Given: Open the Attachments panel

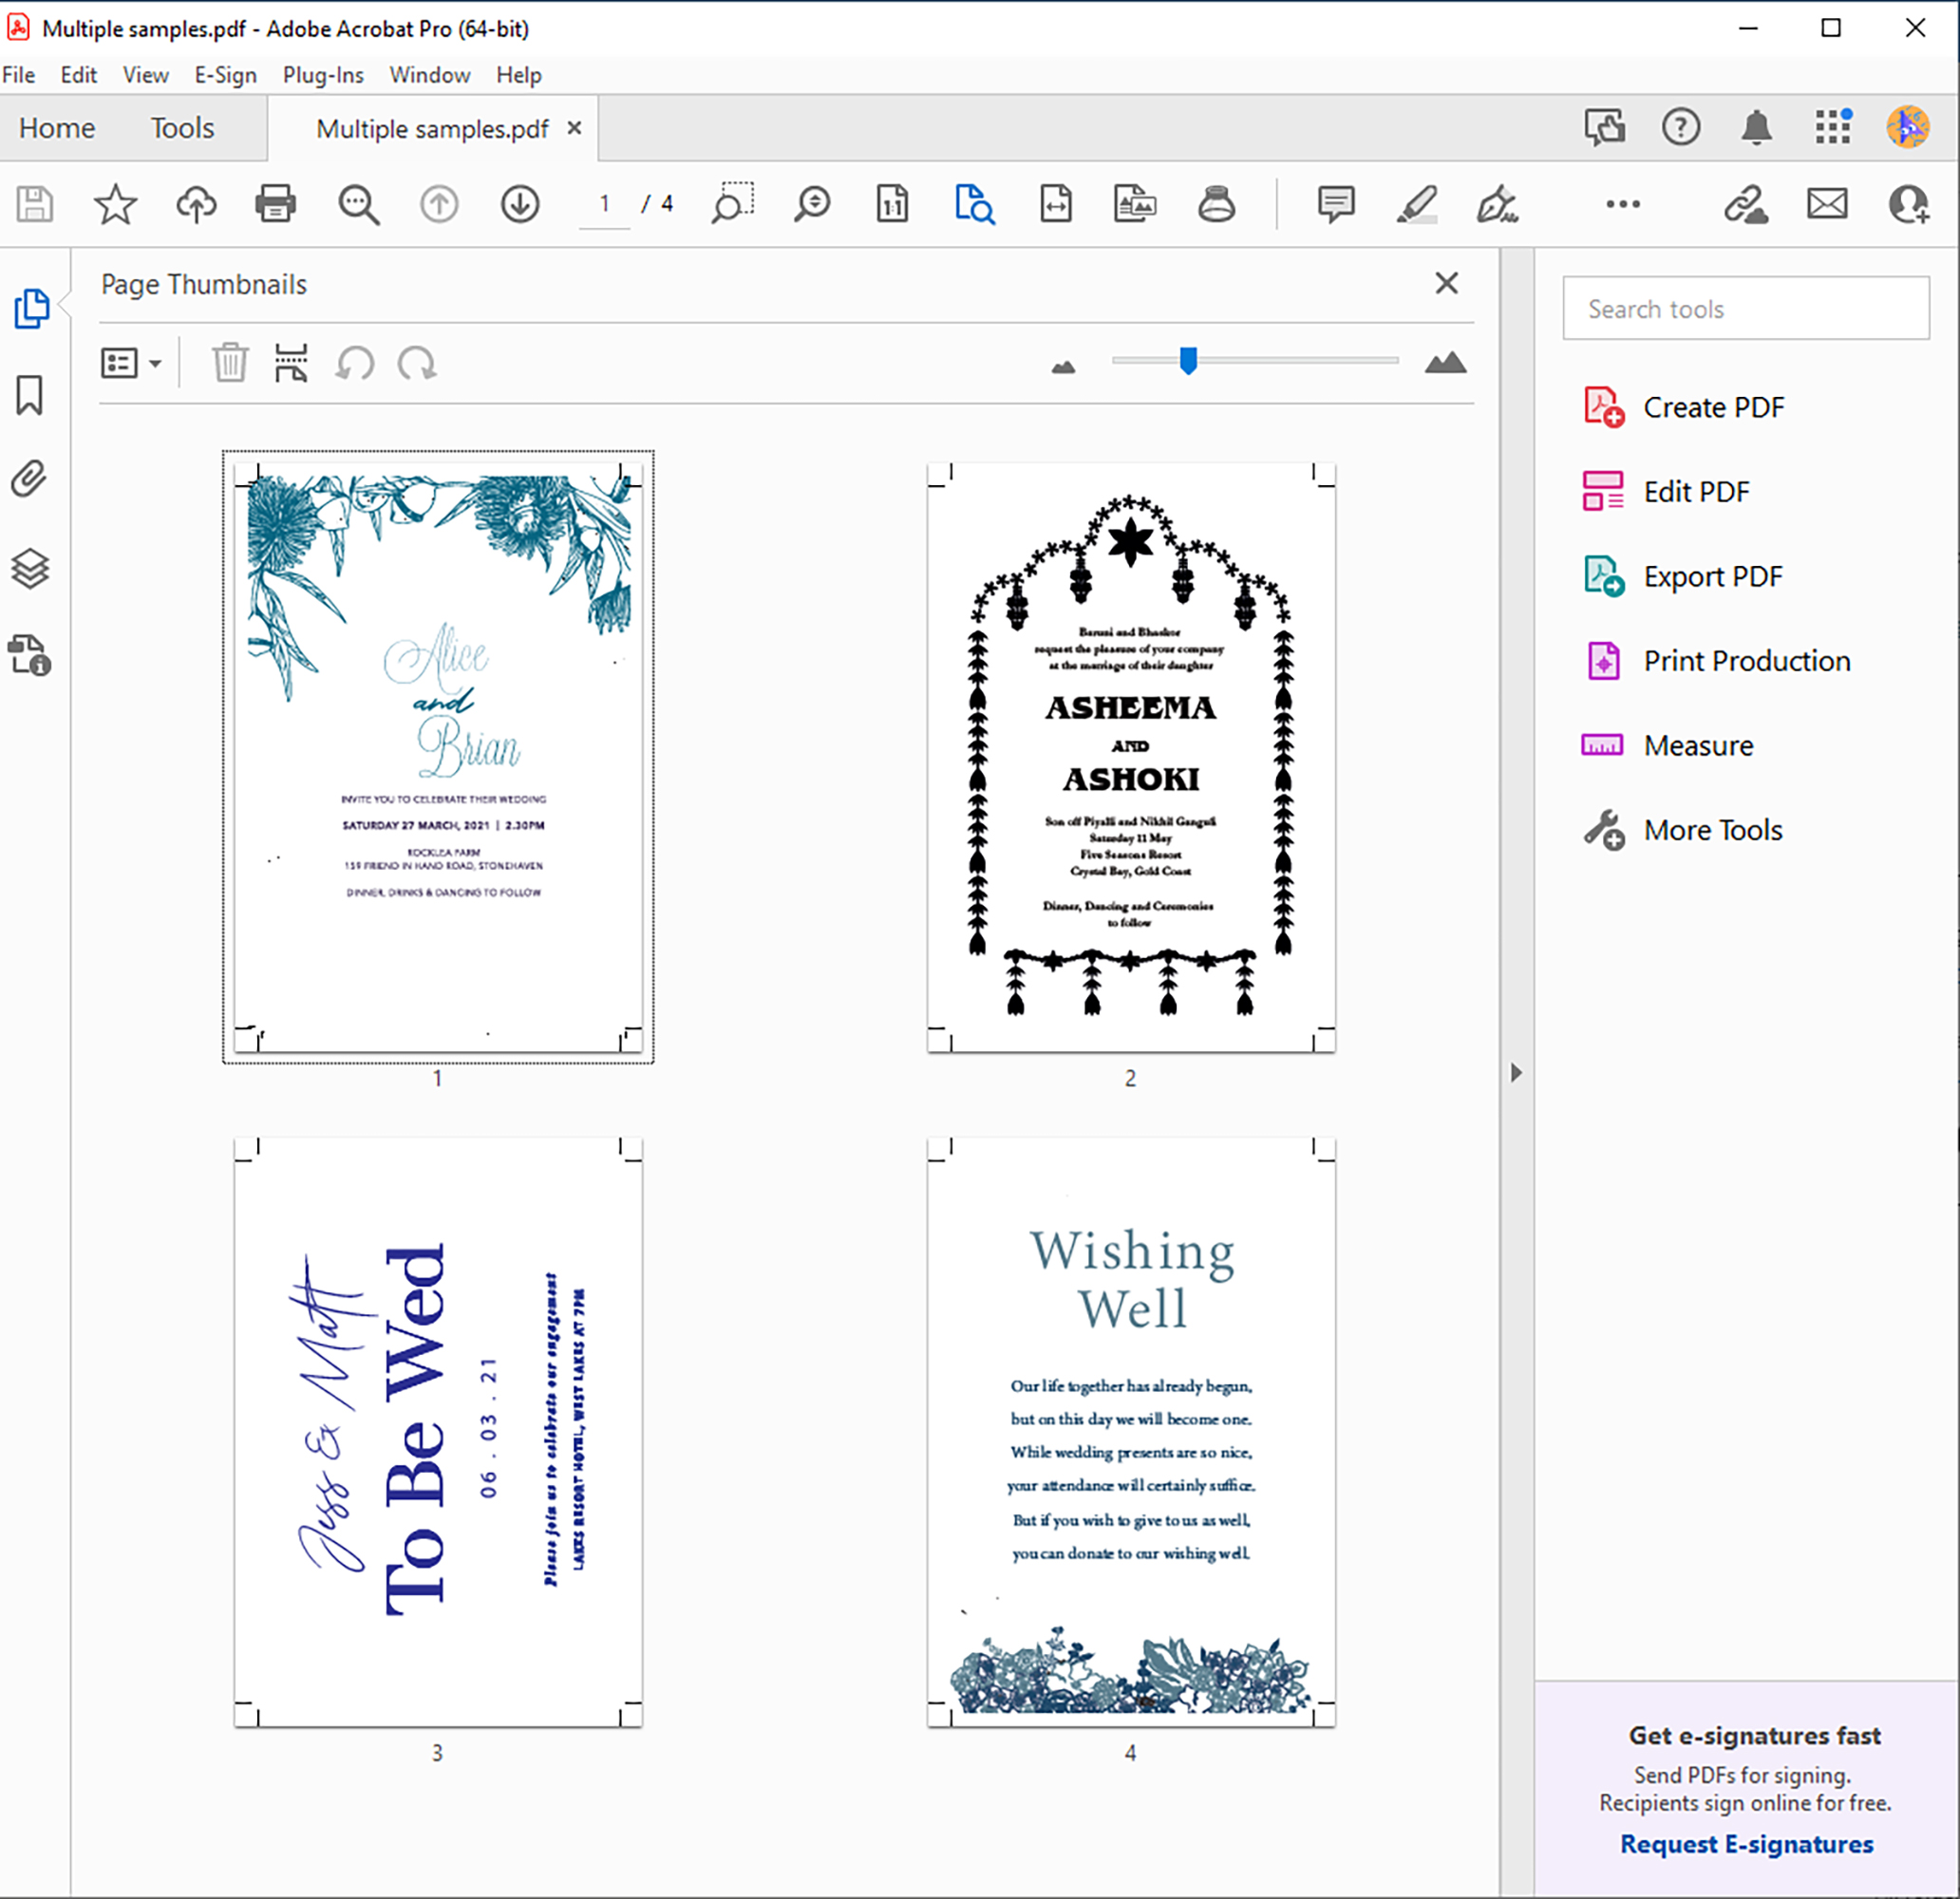Looking at the screenshot, I should [x=30, y=479].
